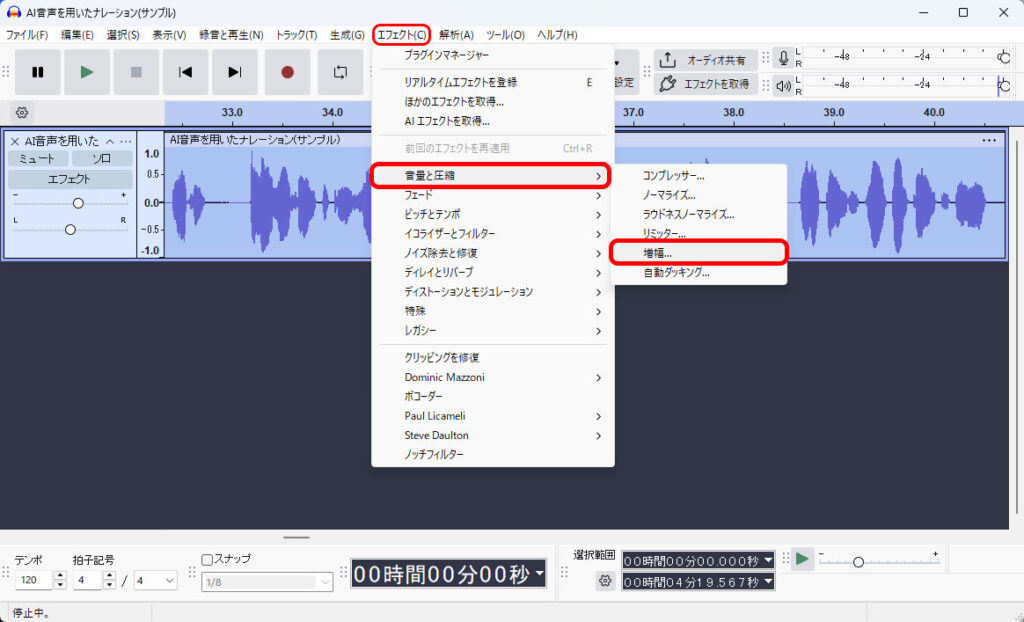Skip to start of the project
The height and width of the screenshot is (622, 1024).
point(185,72)
